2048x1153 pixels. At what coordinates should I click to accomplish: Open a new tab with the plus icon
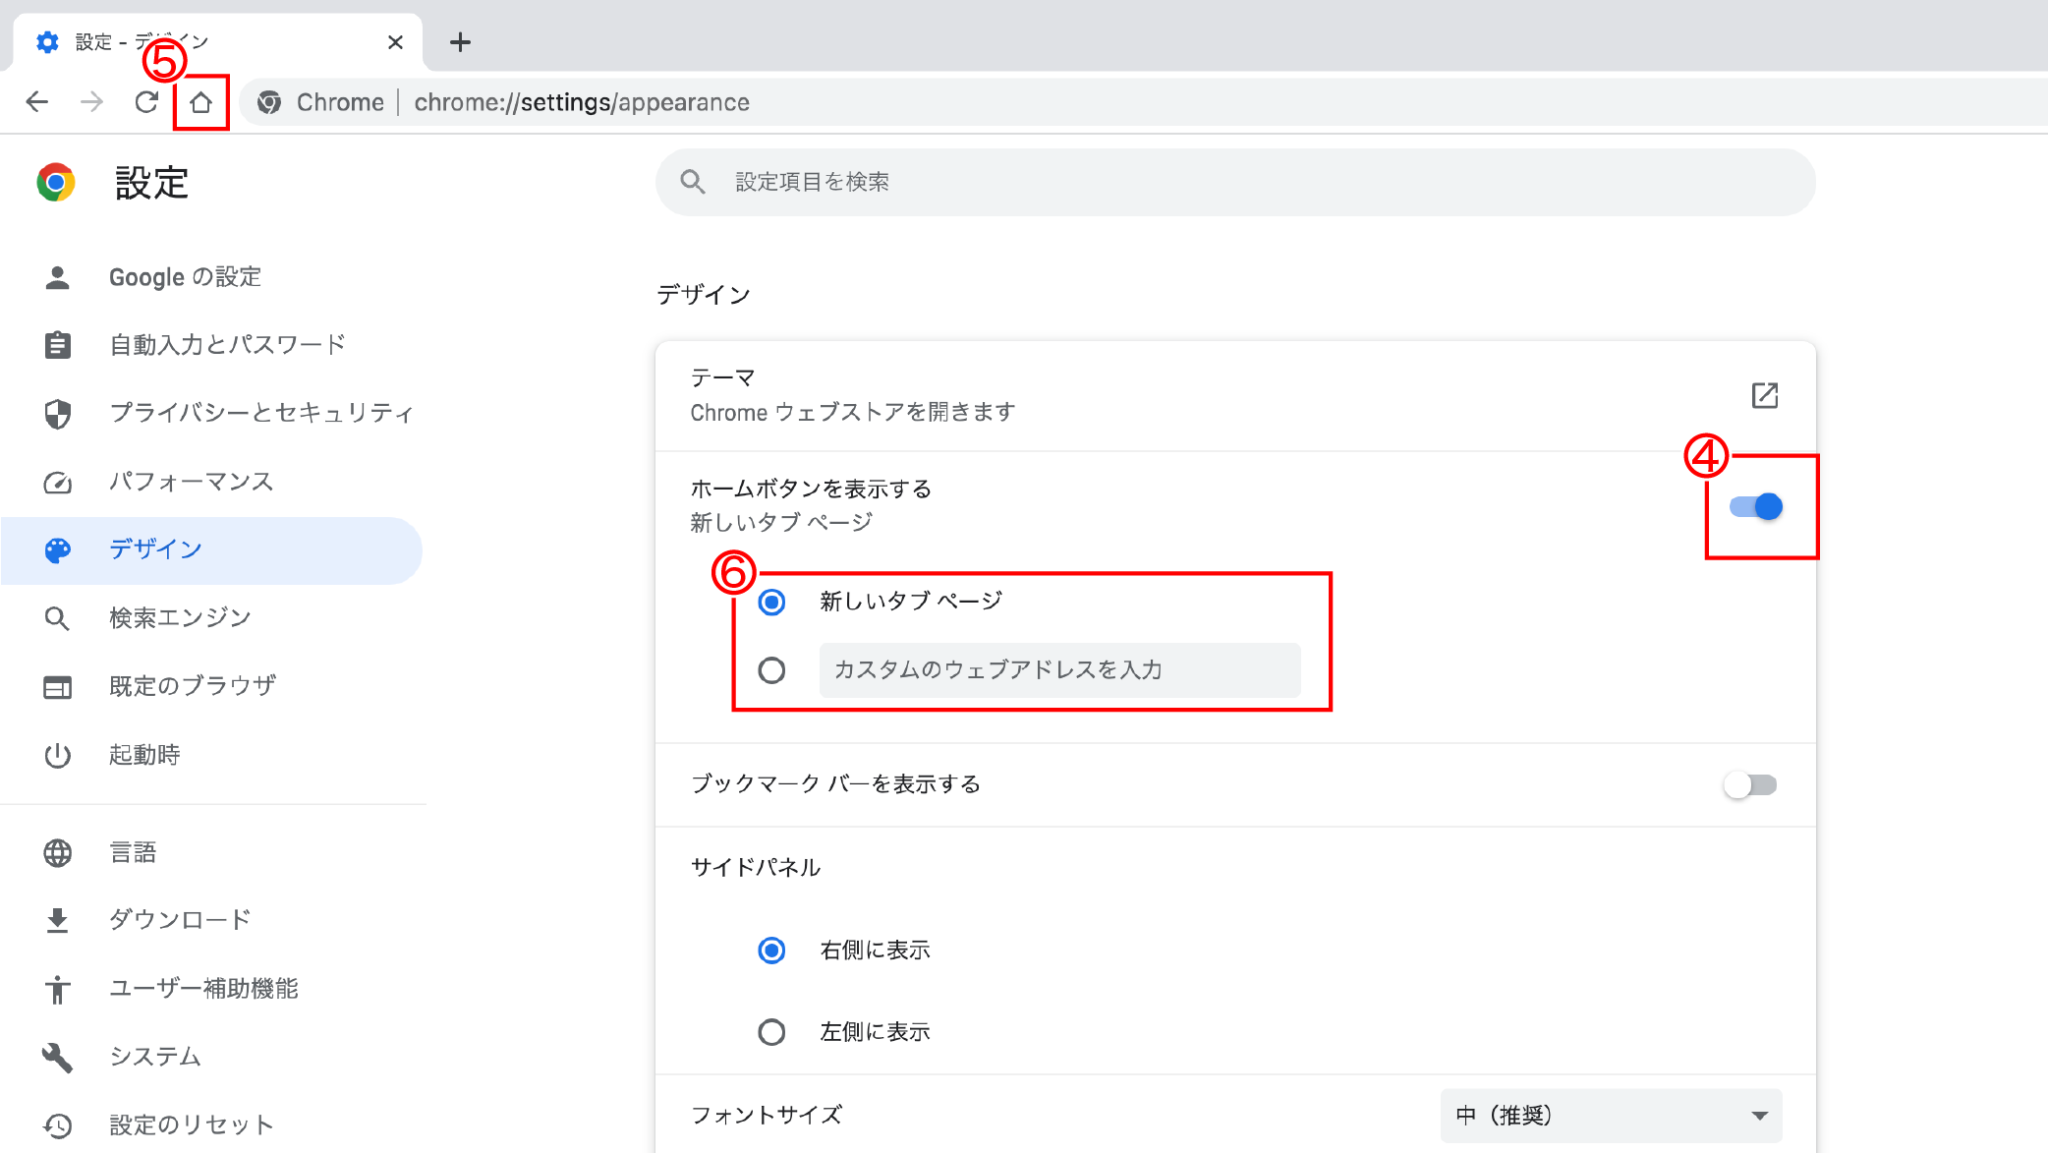pos(460,42)
